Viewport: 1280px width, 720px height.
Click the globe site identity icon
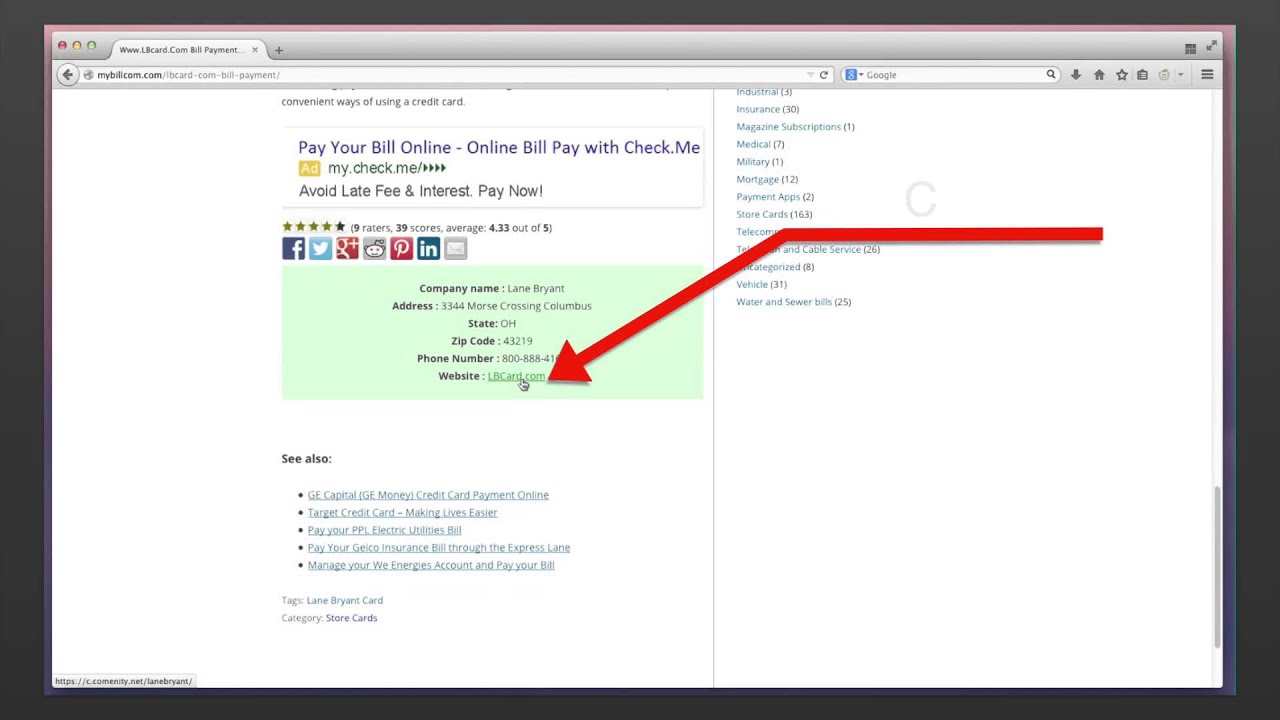tap(88, 75)
